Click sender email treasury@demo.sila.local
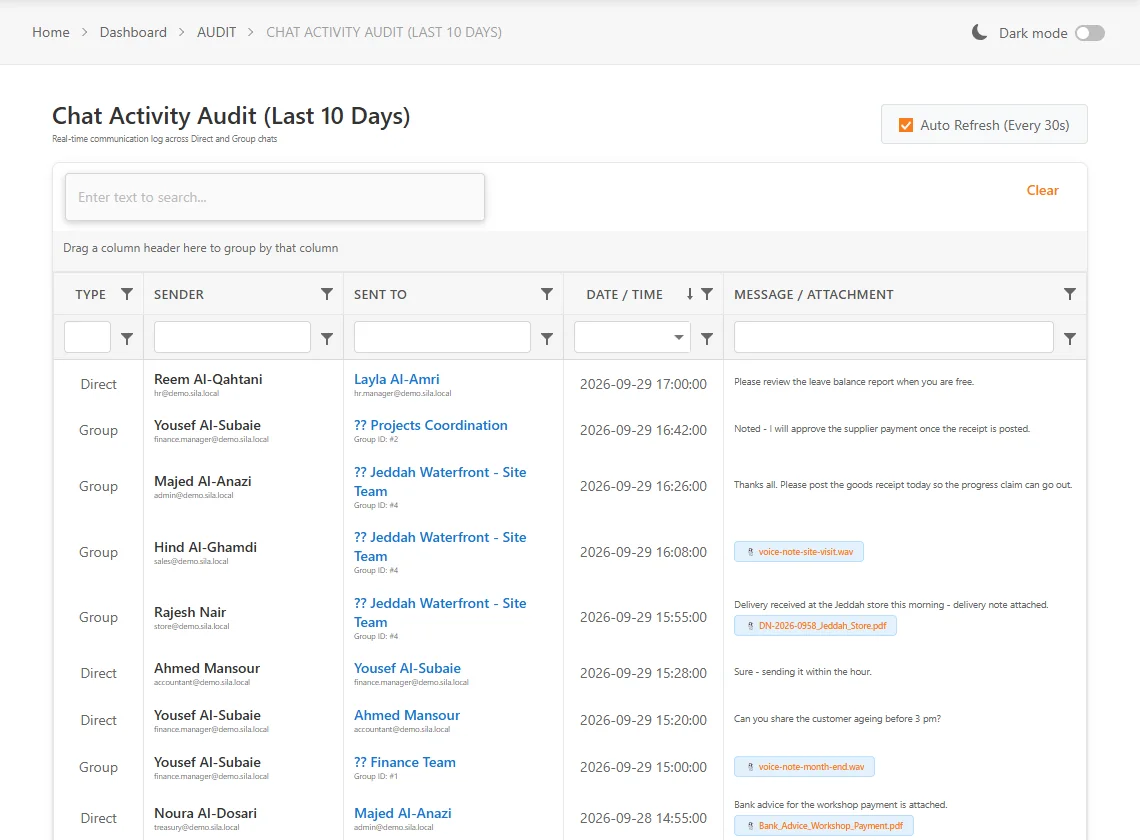 coord(196,828)
